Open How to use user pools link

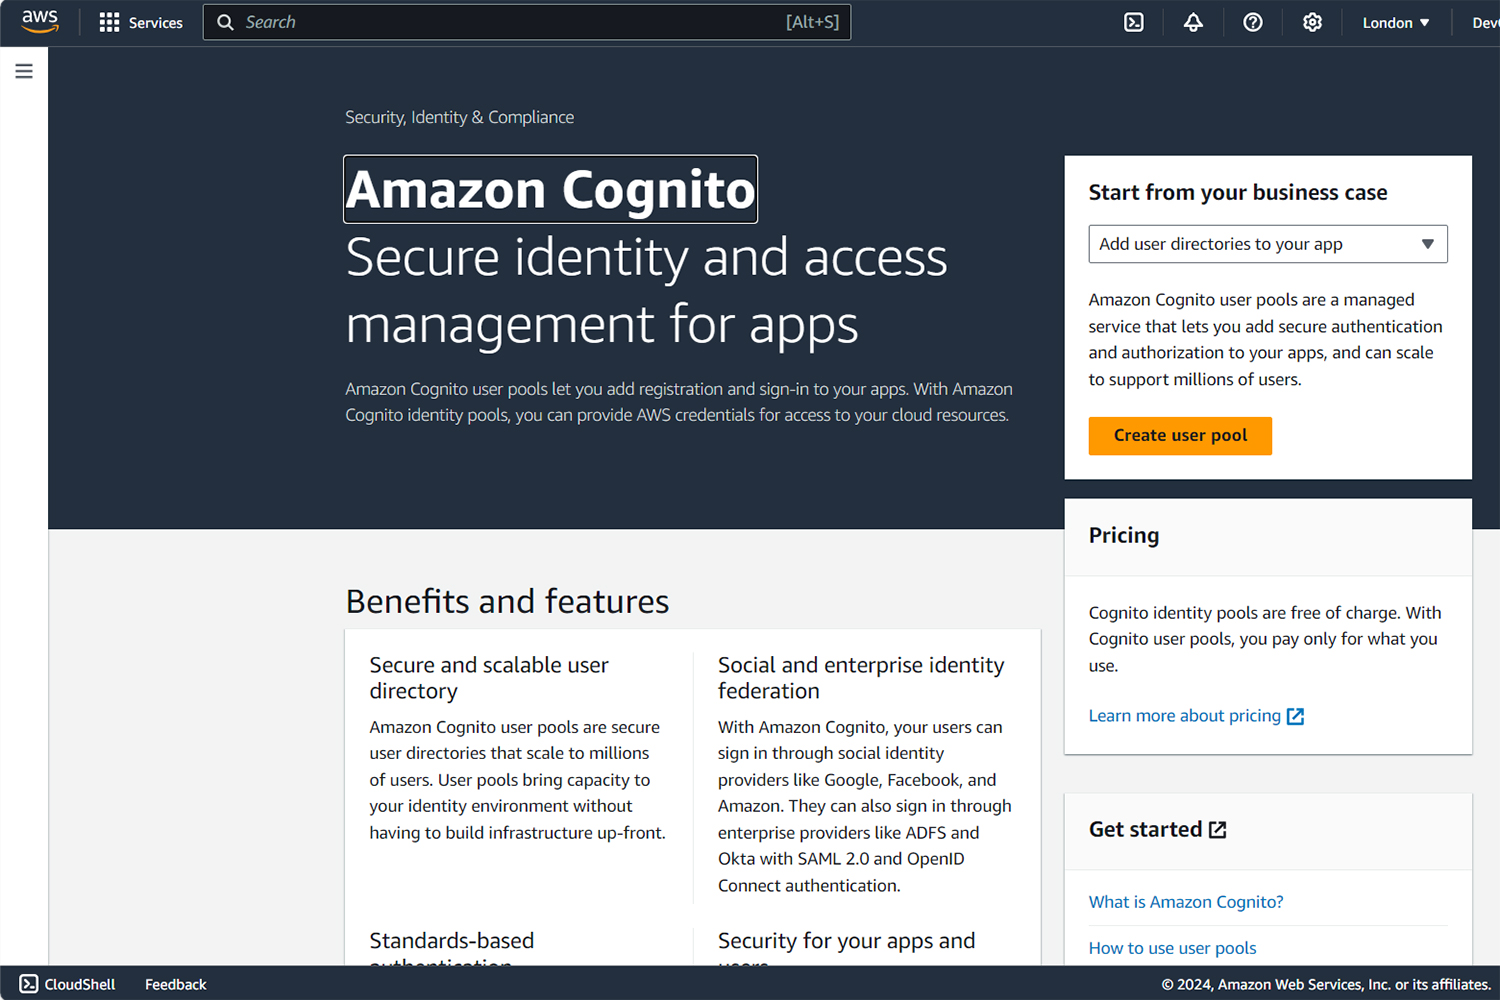click(1172, 948)
